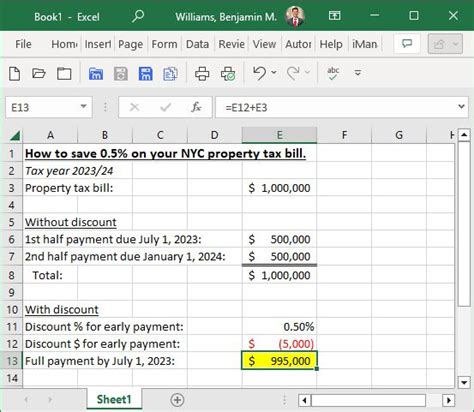Switch to the Automate tab
The height and width of the screenshot is (412, 474).
[298, 44]
